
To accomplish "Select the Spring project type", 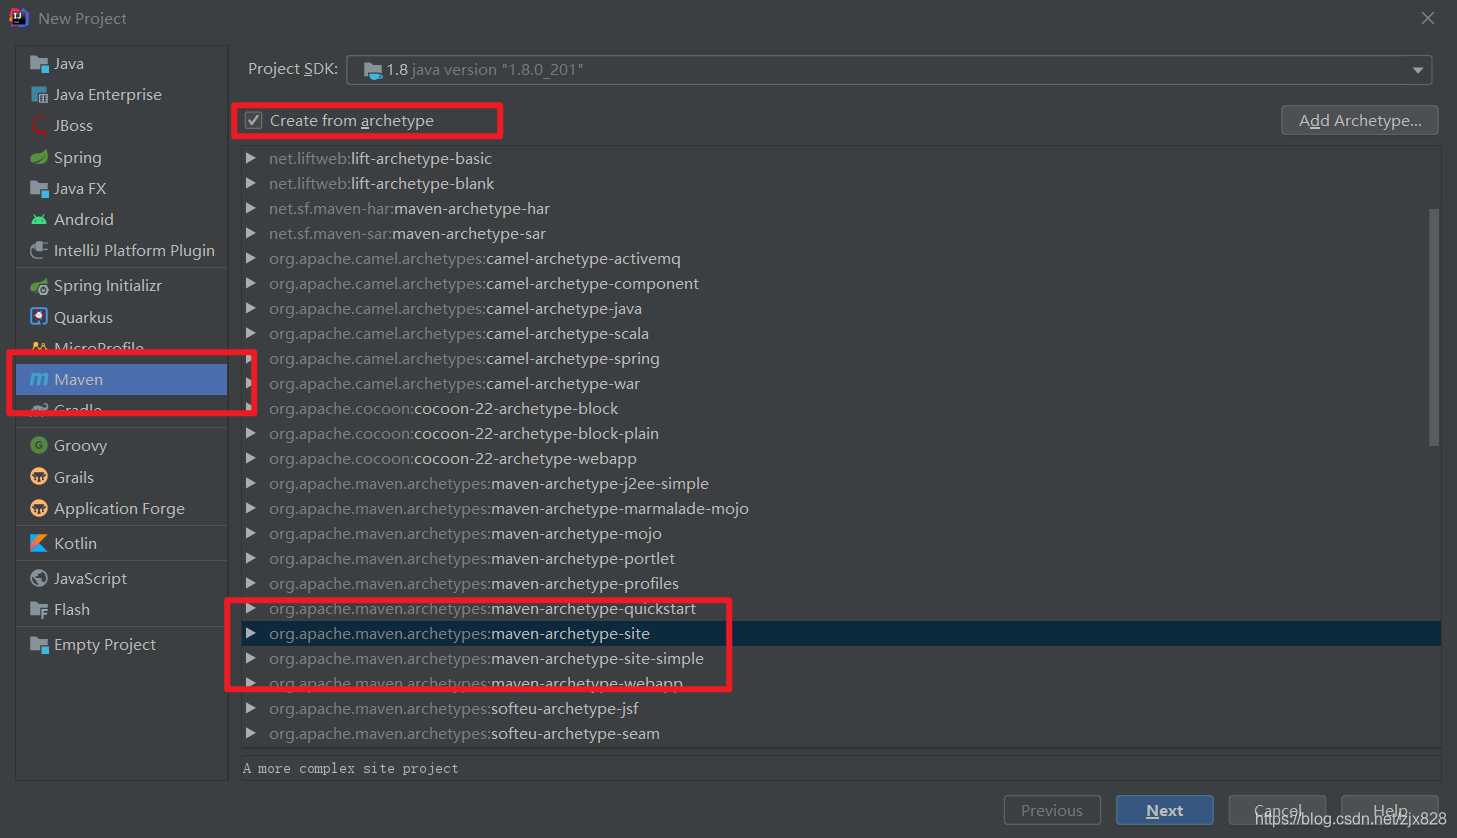I will tap(122, 158).
